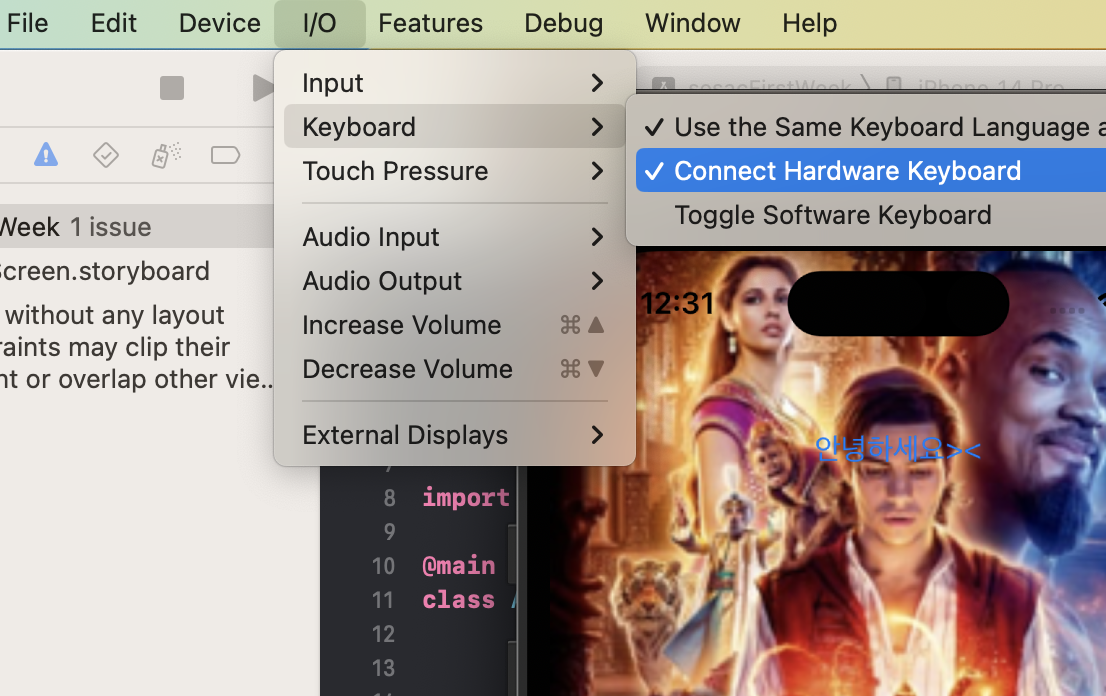Open the Debug menu
This screenshot has width=1106, height=696.
tap(564, 23)
